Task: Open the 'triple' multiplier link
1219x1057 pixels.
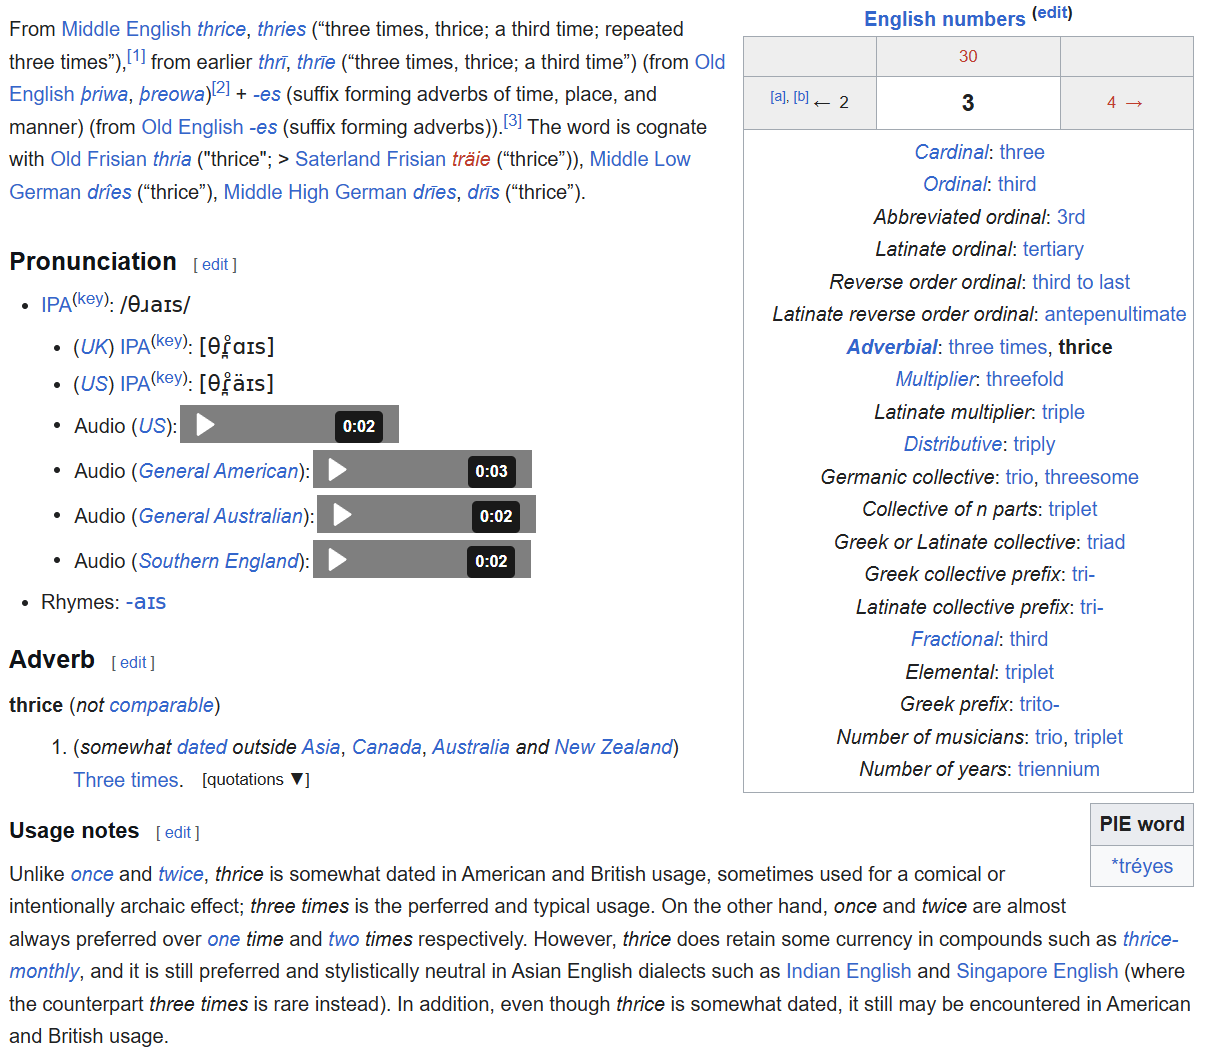Action: tap(1063, 412)
